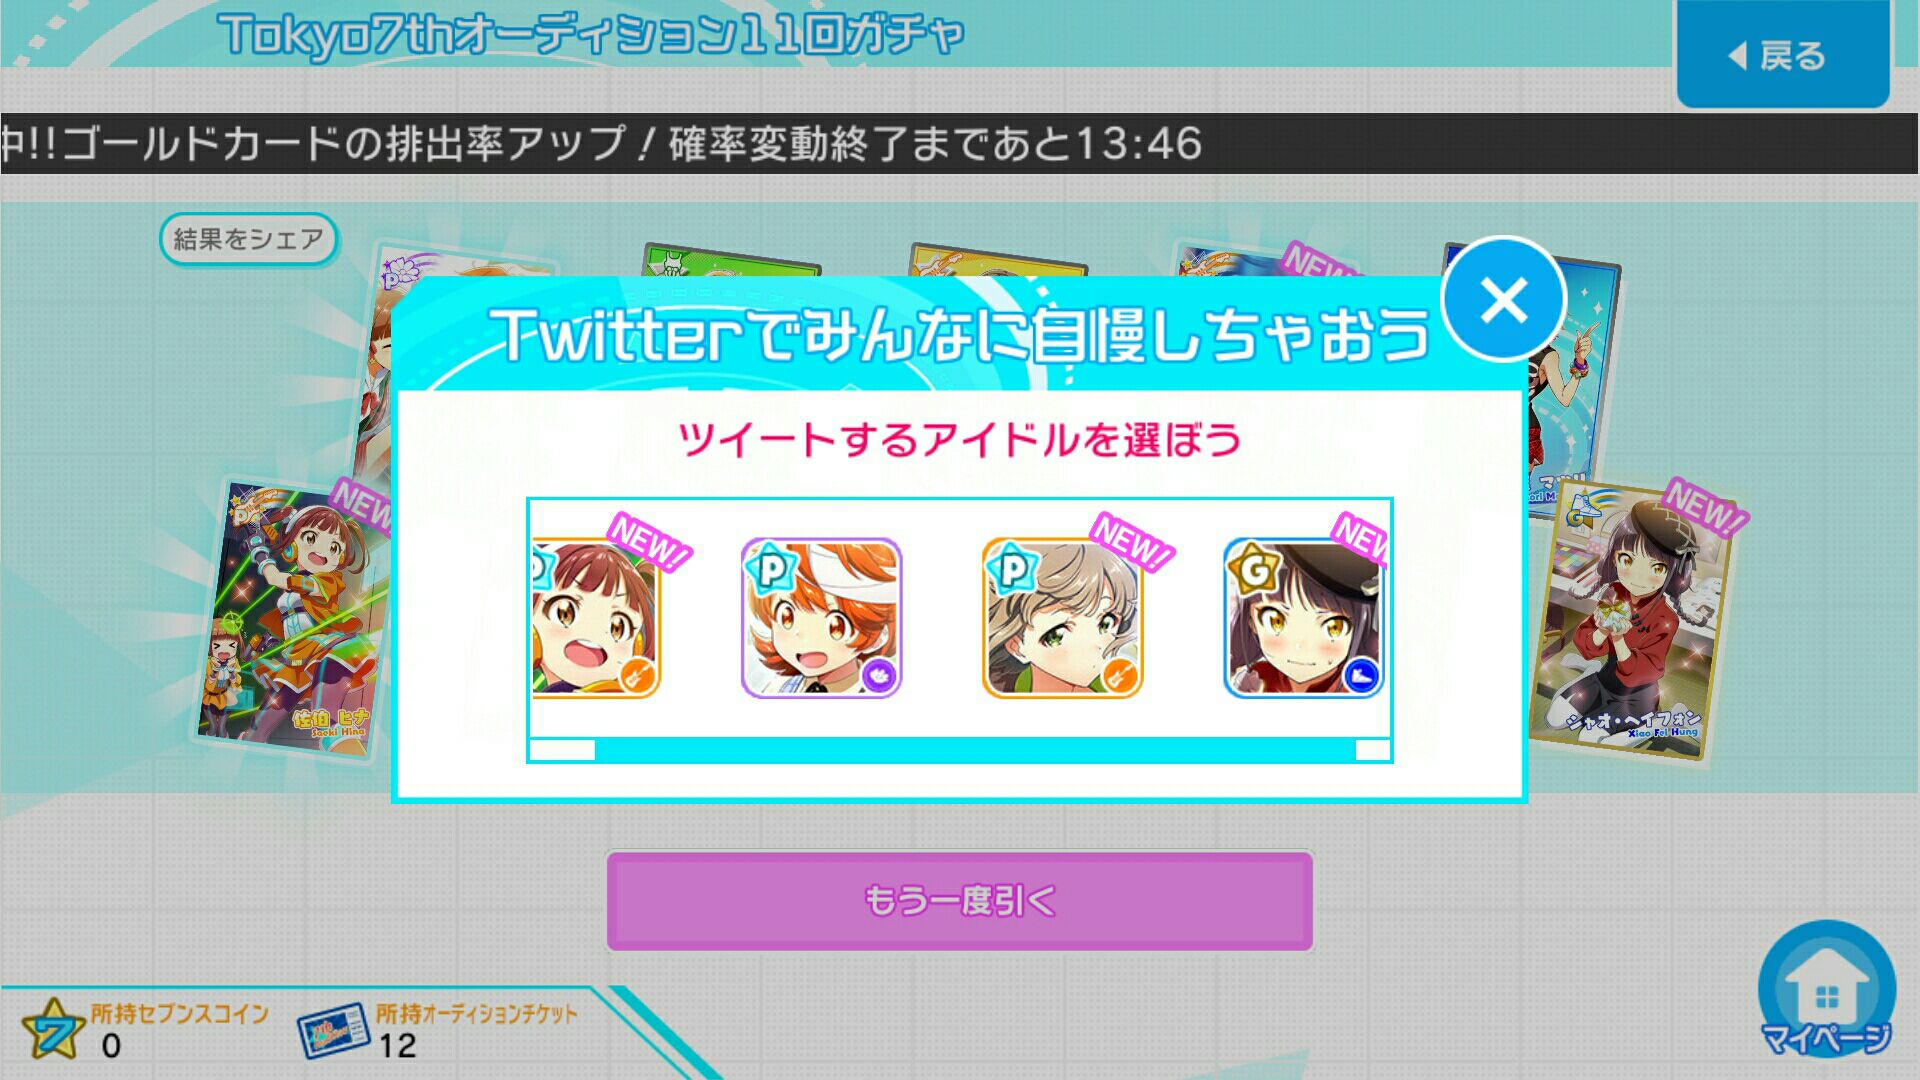This screenshot has height=1080, width=1920.
Task: Open the マイページ home icon
Action: pyautogui.click(x=1827, y=990)
